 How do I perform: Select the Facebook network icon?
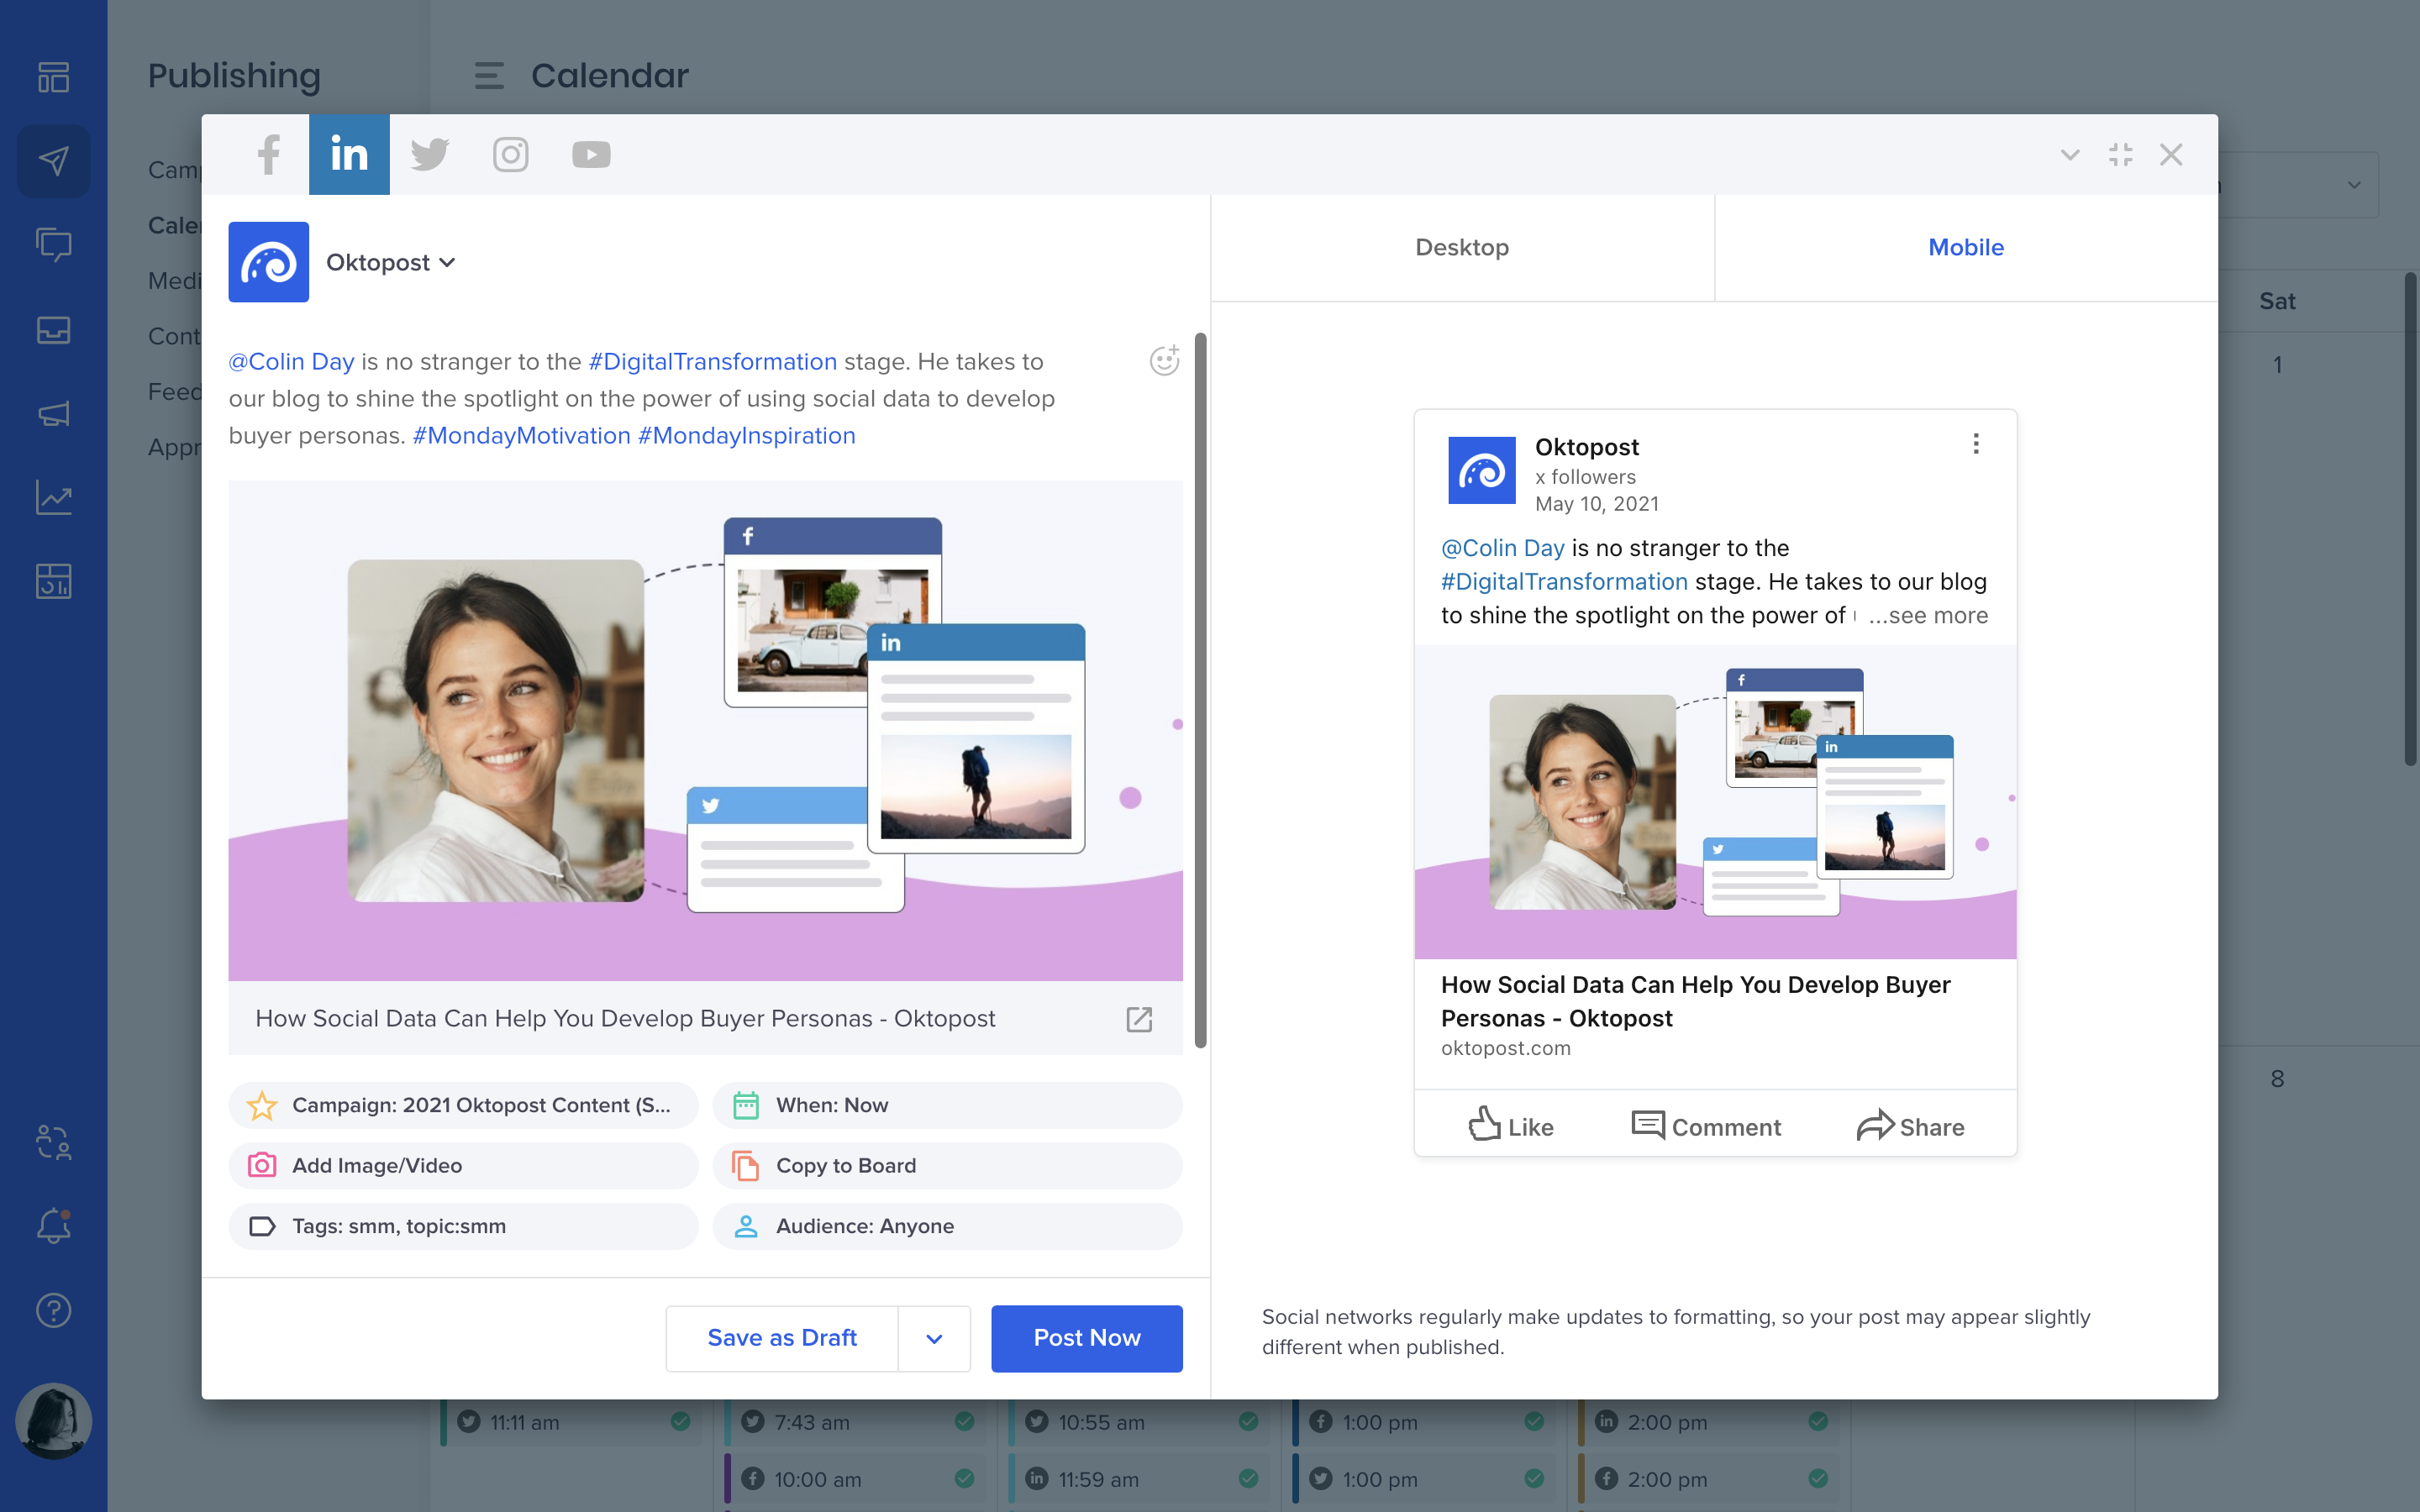(268, 154)
